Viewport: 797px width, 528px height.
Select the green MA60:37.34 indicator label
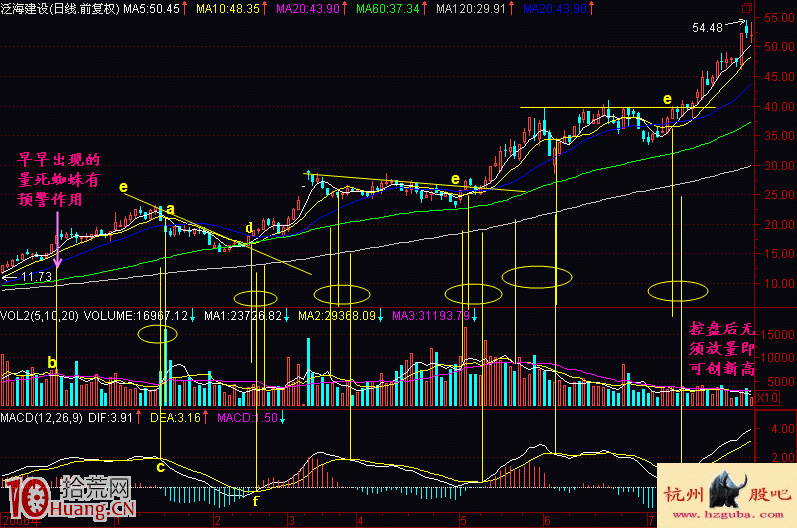pyautogui.click(x=387, y=9)
